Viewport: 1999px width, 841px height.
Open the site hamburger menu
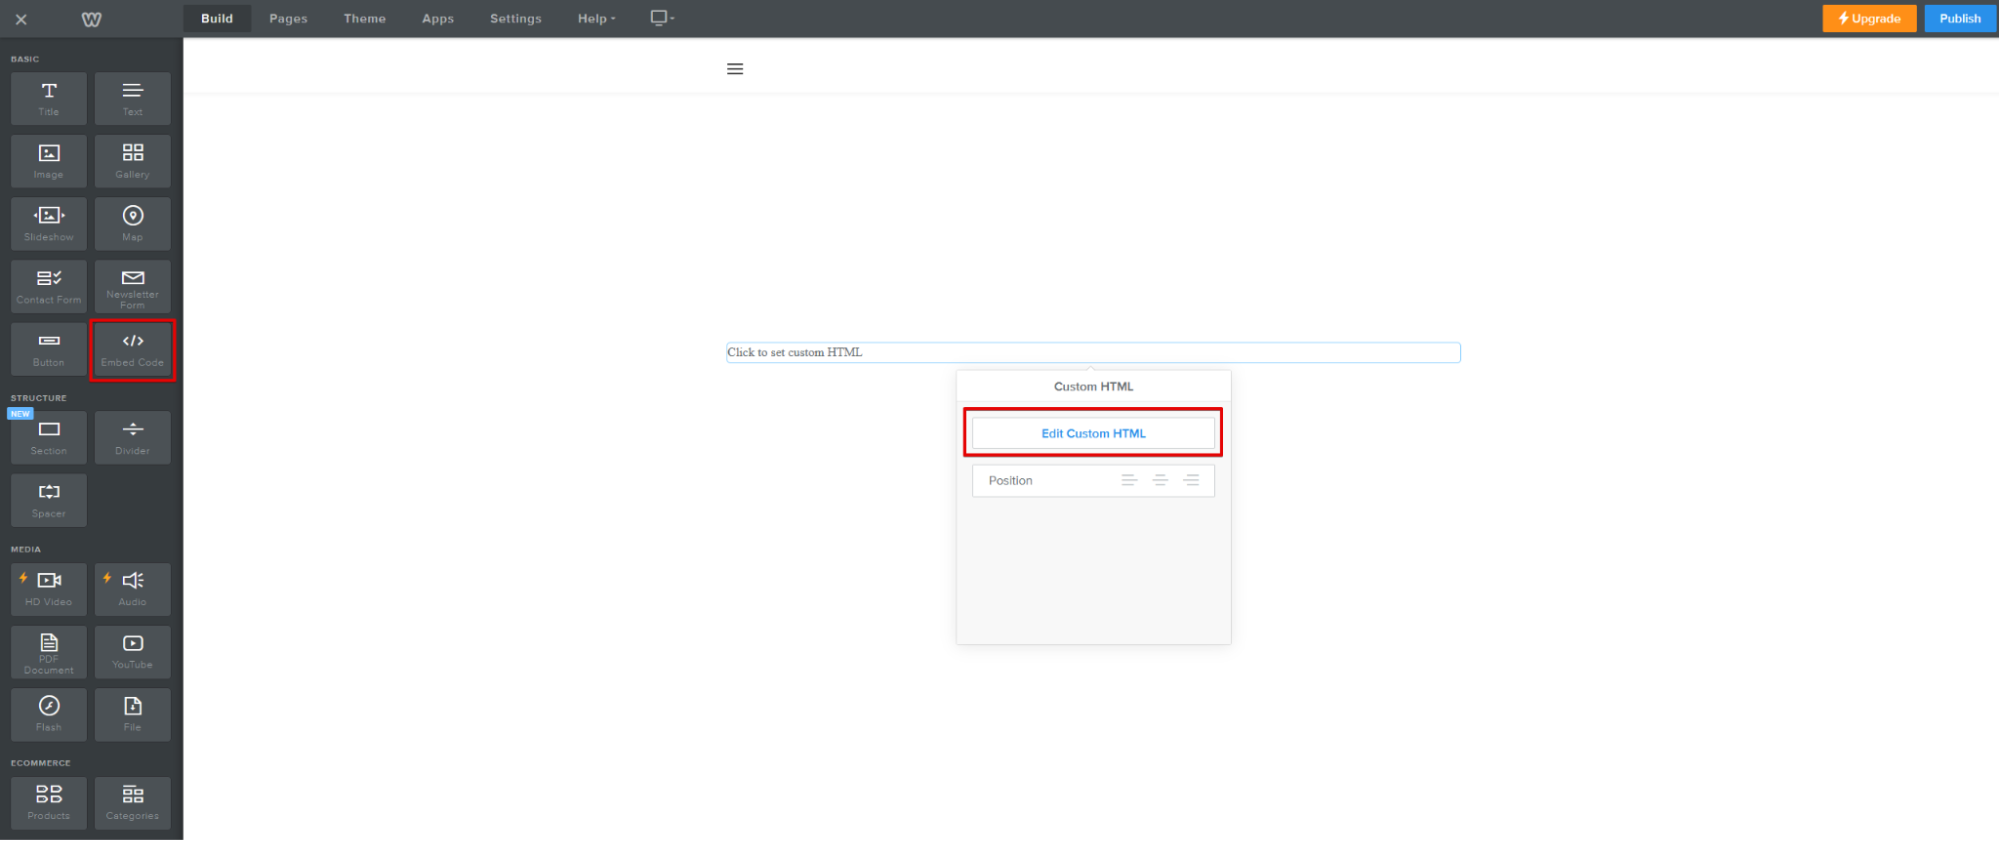point(735,69)
